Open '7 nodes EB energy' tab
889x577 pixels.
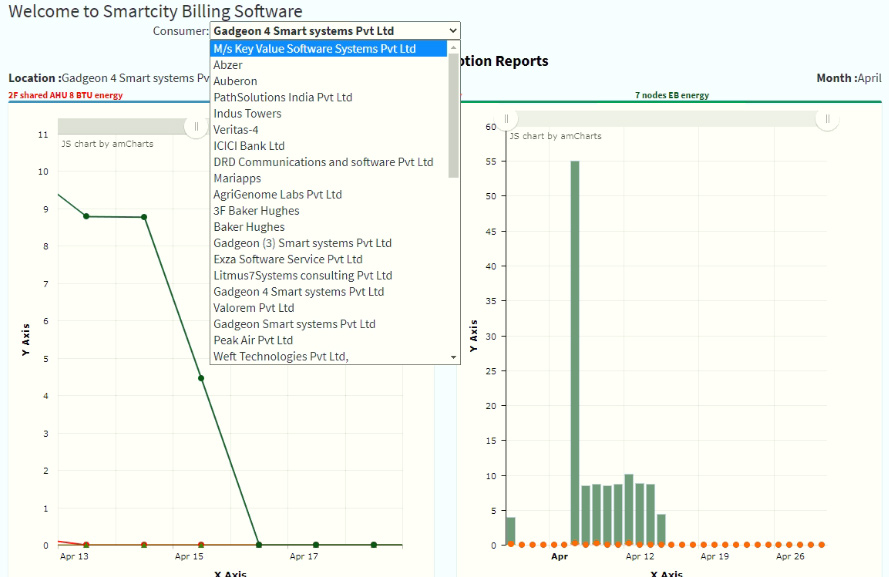pyautogui.click(x=671, y=96)
